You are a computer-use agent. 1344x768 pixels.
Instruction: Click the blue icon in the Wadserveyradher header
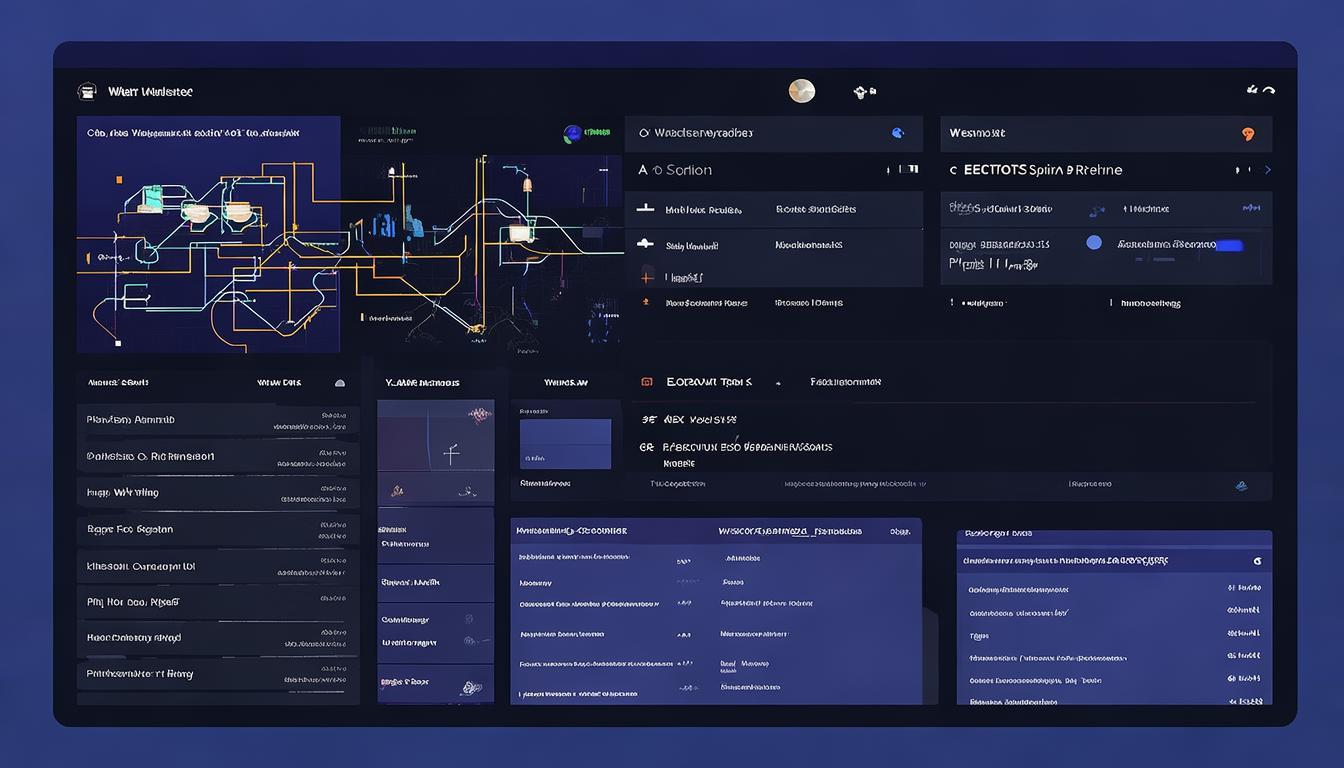(897, 133)
